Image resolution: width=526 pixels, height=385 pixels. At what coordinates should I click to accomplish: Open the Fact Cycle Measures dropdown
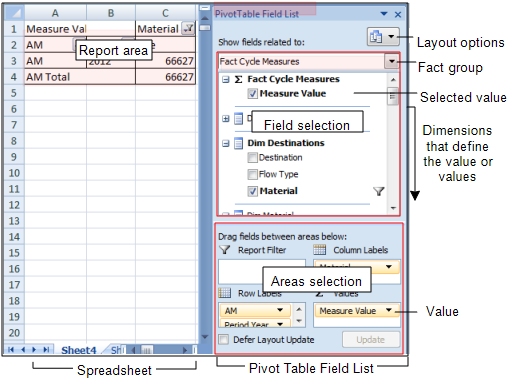[x=391, y=62]
